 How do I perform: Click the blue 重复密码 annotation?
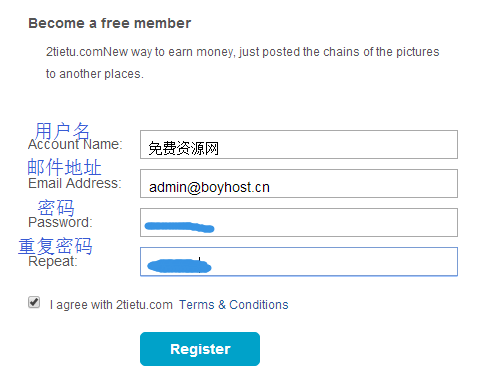tap(55, 246)
